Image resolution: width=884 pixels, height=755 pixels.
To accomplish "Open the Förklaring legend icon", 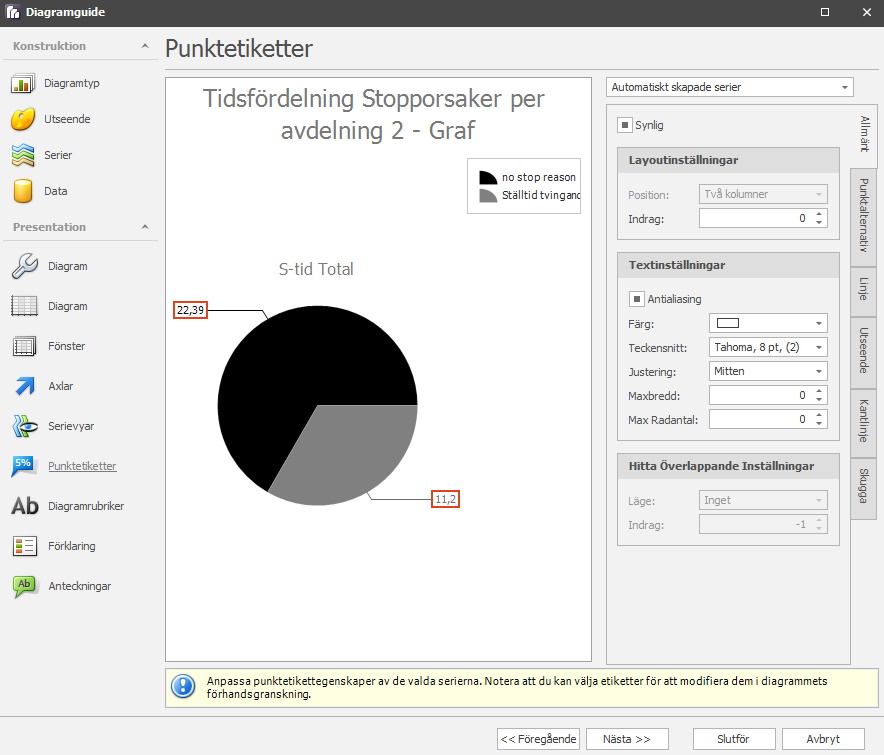I will coord(24,546).
